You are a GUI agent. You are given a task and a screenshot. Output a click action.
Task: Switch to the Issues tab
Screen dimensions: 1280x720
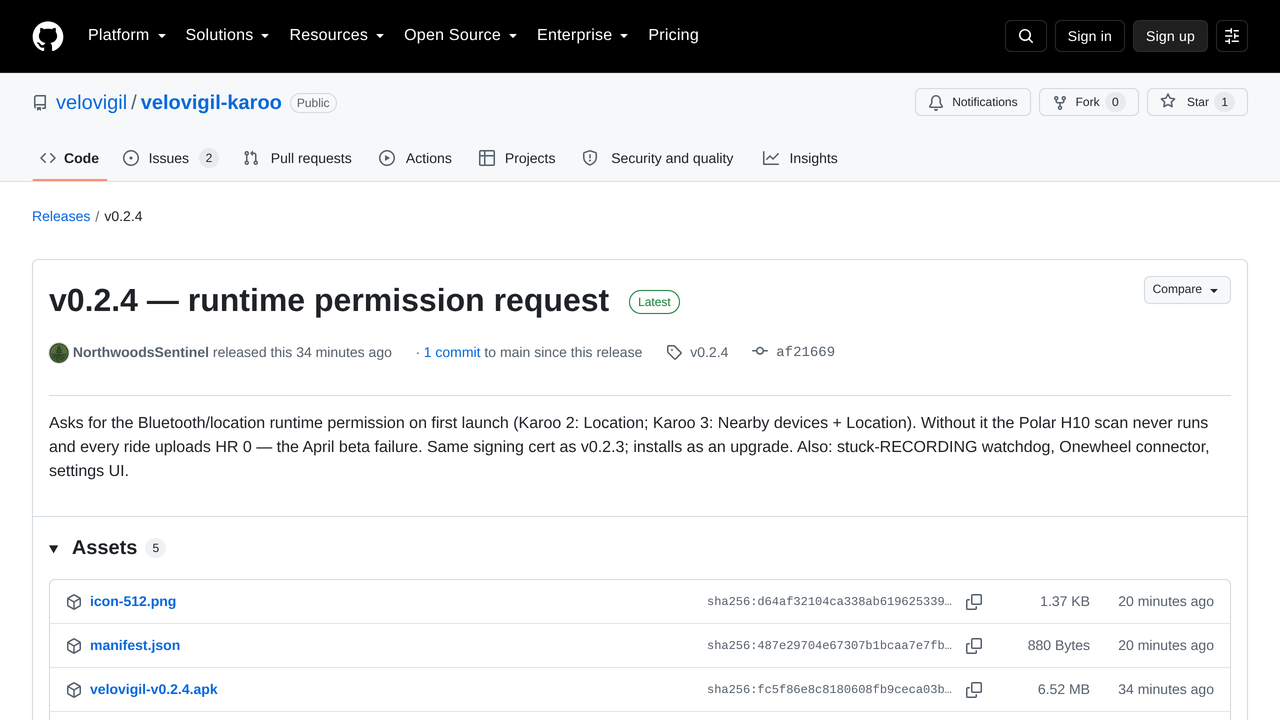[170, 158]
